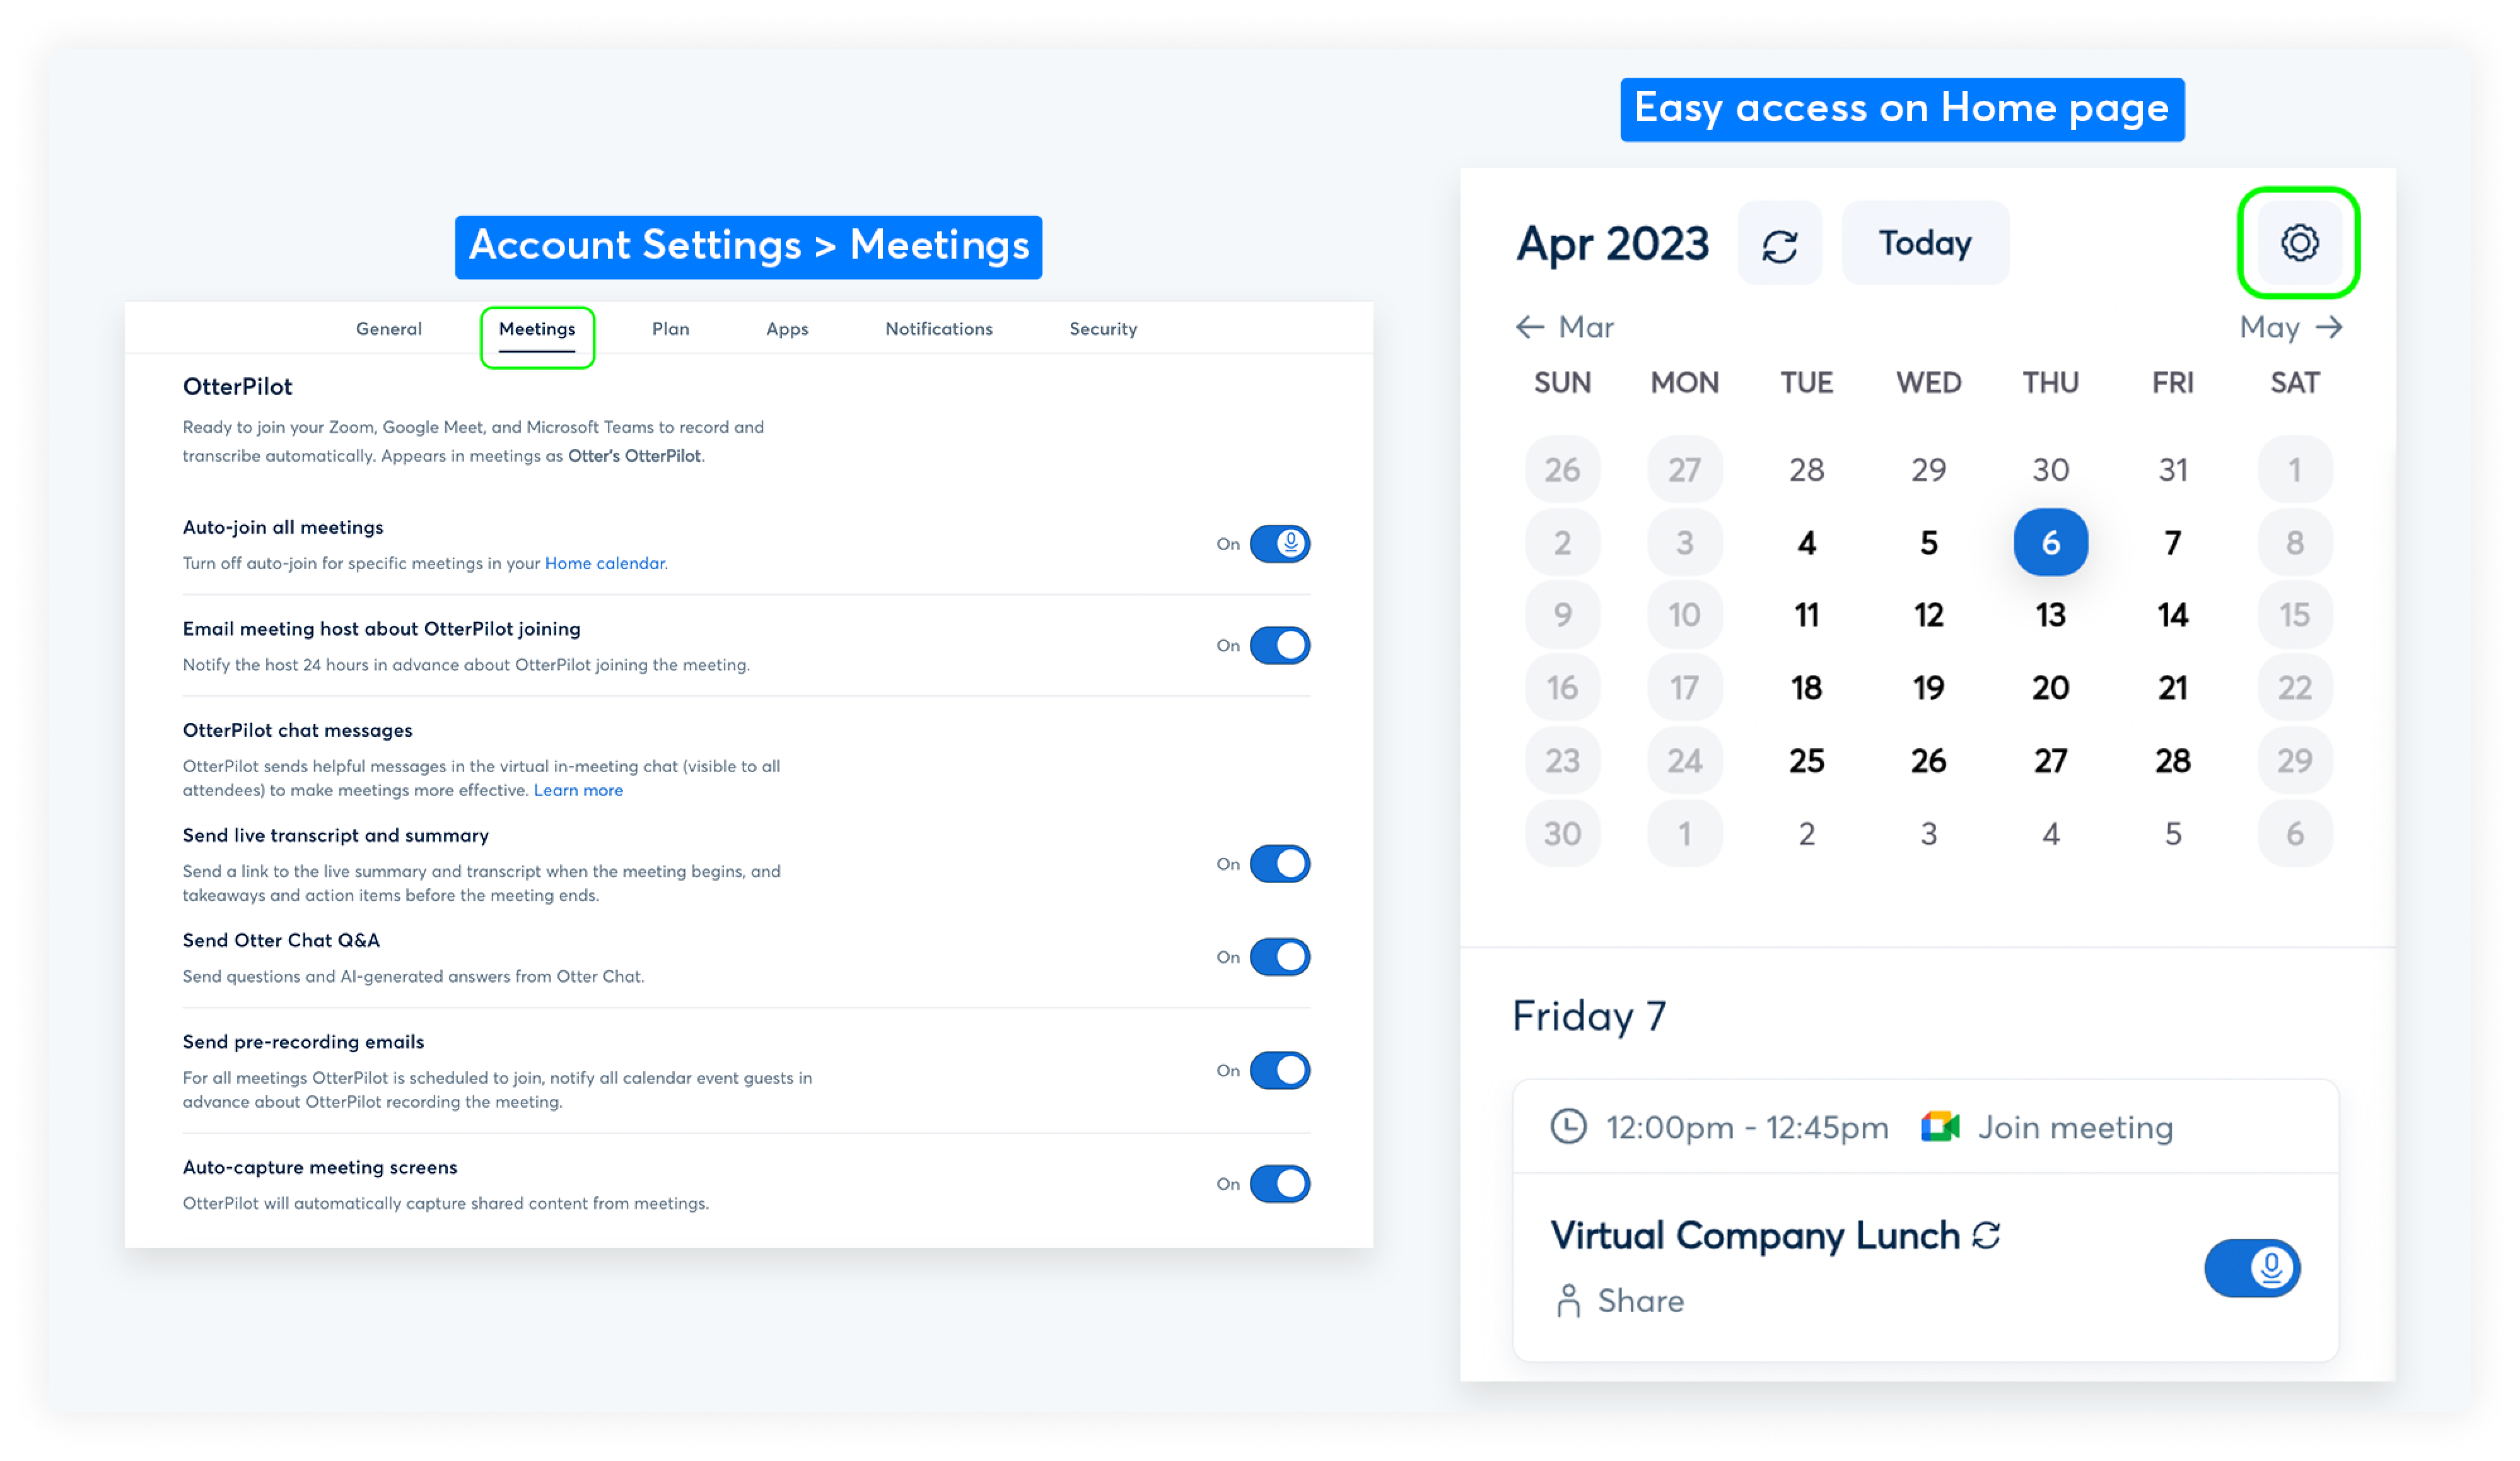Image resolution: width=2520 pixels, height=1461 pixels.
Task: Switch to the Plan tab
Action: pos(670,329)
